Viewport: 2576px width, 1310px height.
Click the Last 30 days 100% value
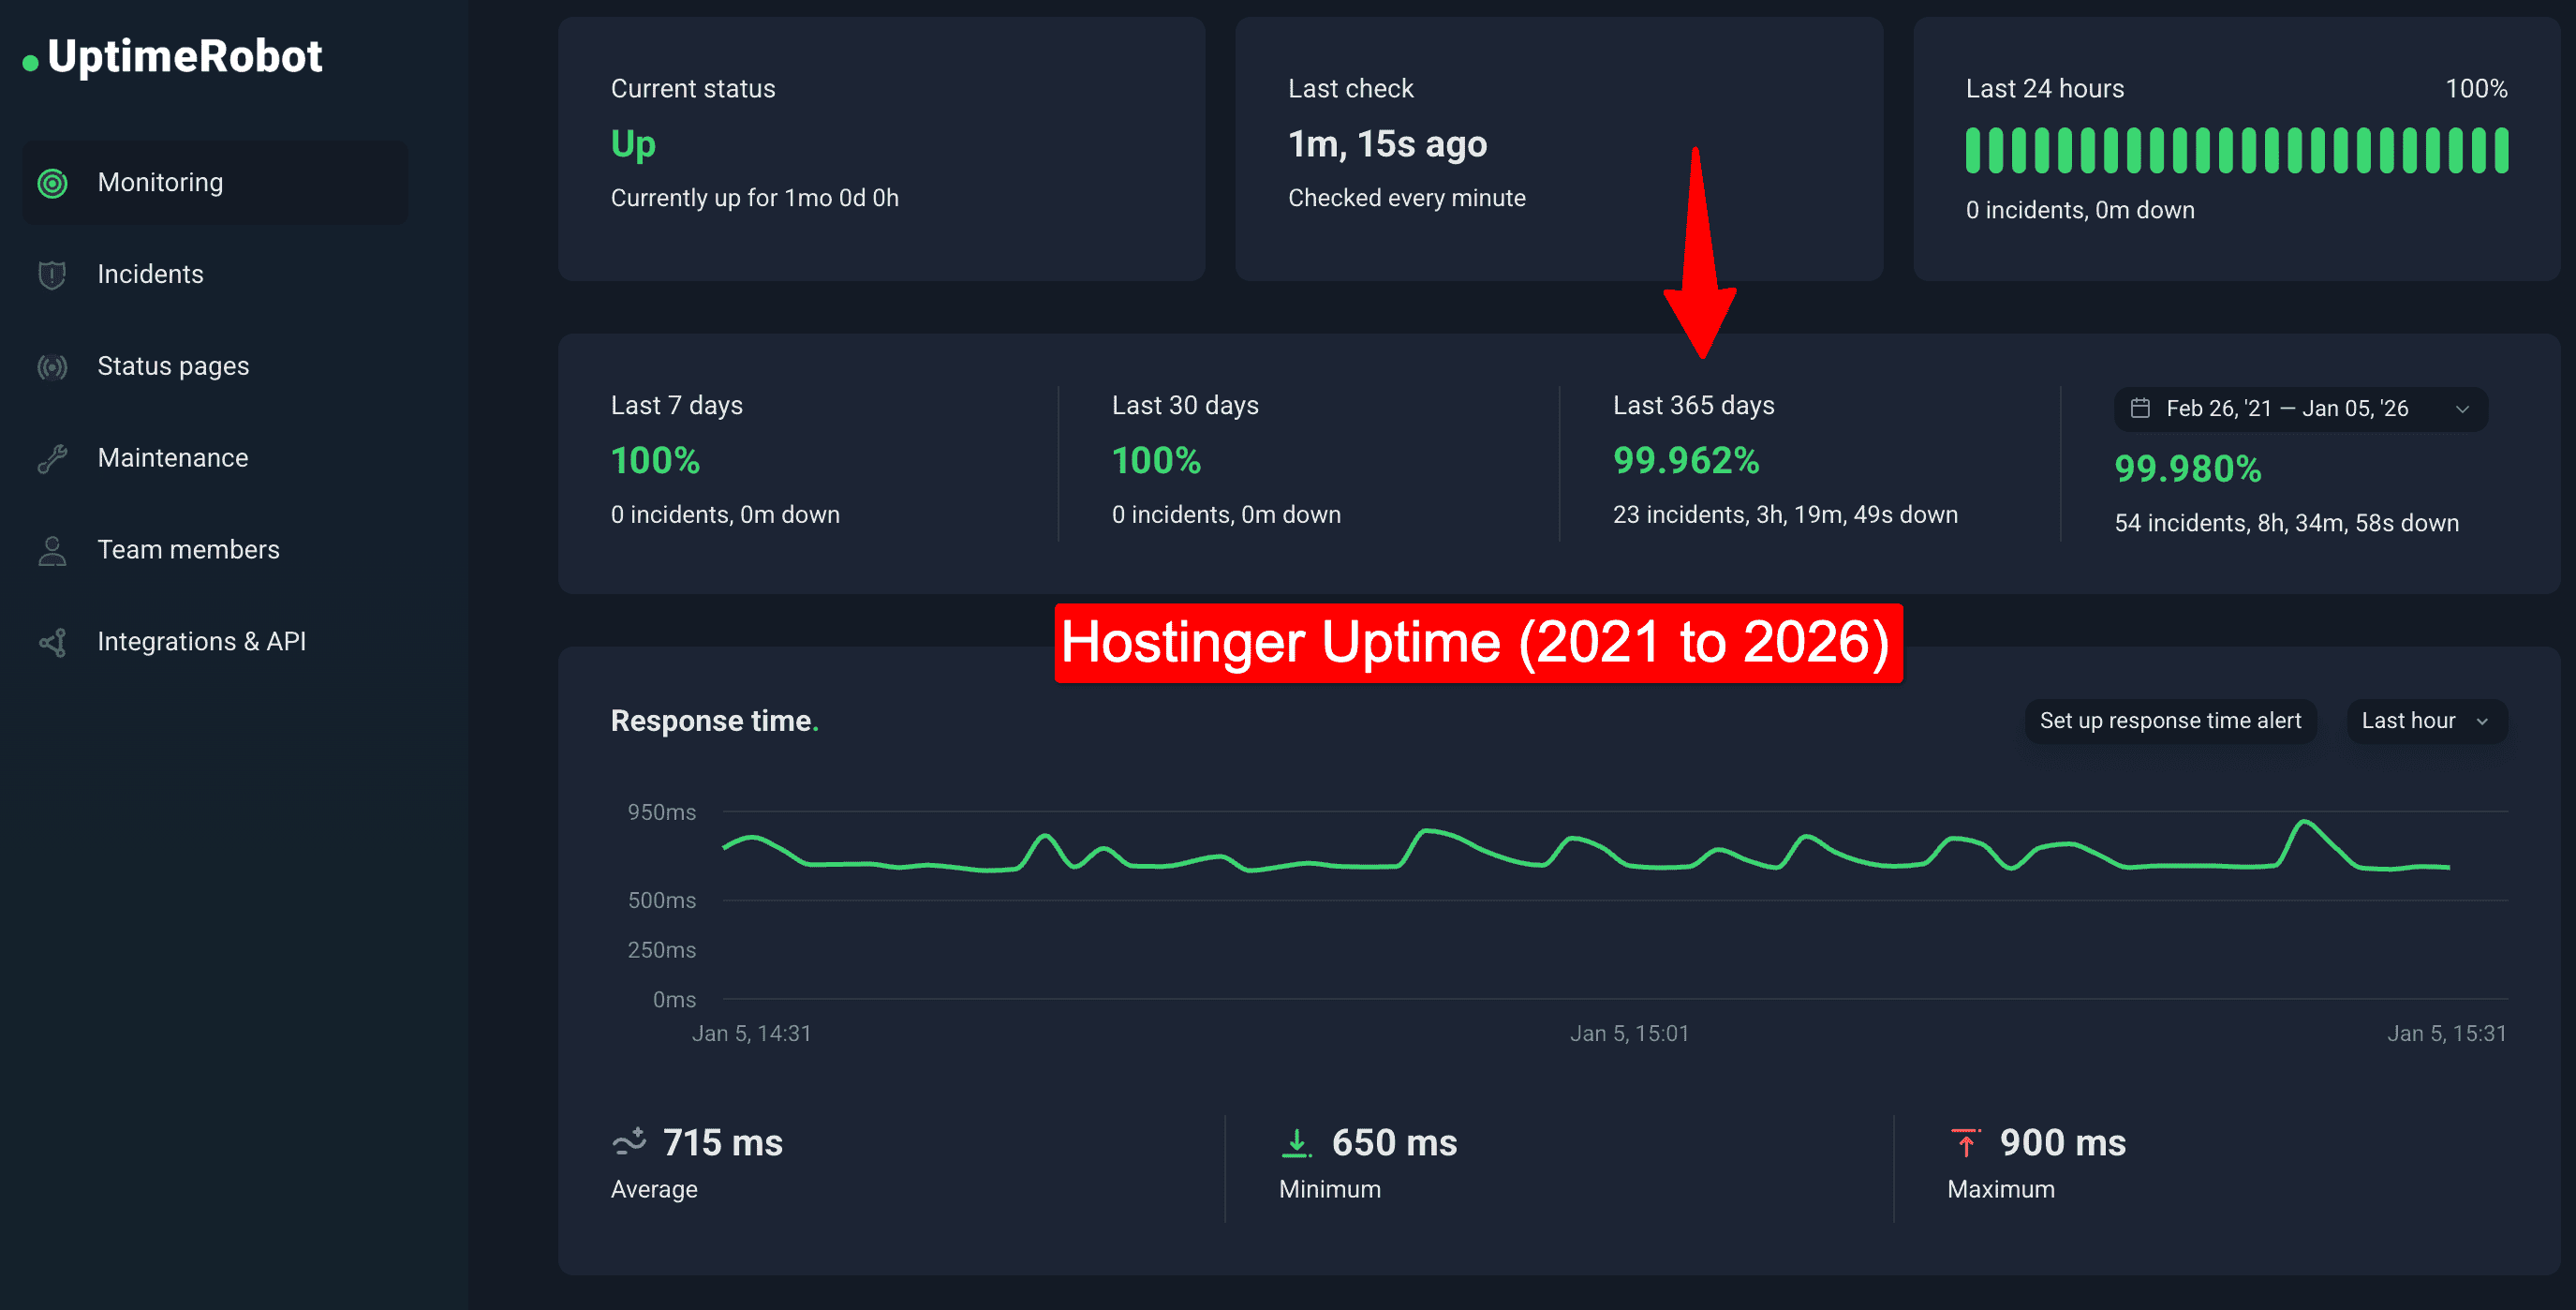point(1156,460)
